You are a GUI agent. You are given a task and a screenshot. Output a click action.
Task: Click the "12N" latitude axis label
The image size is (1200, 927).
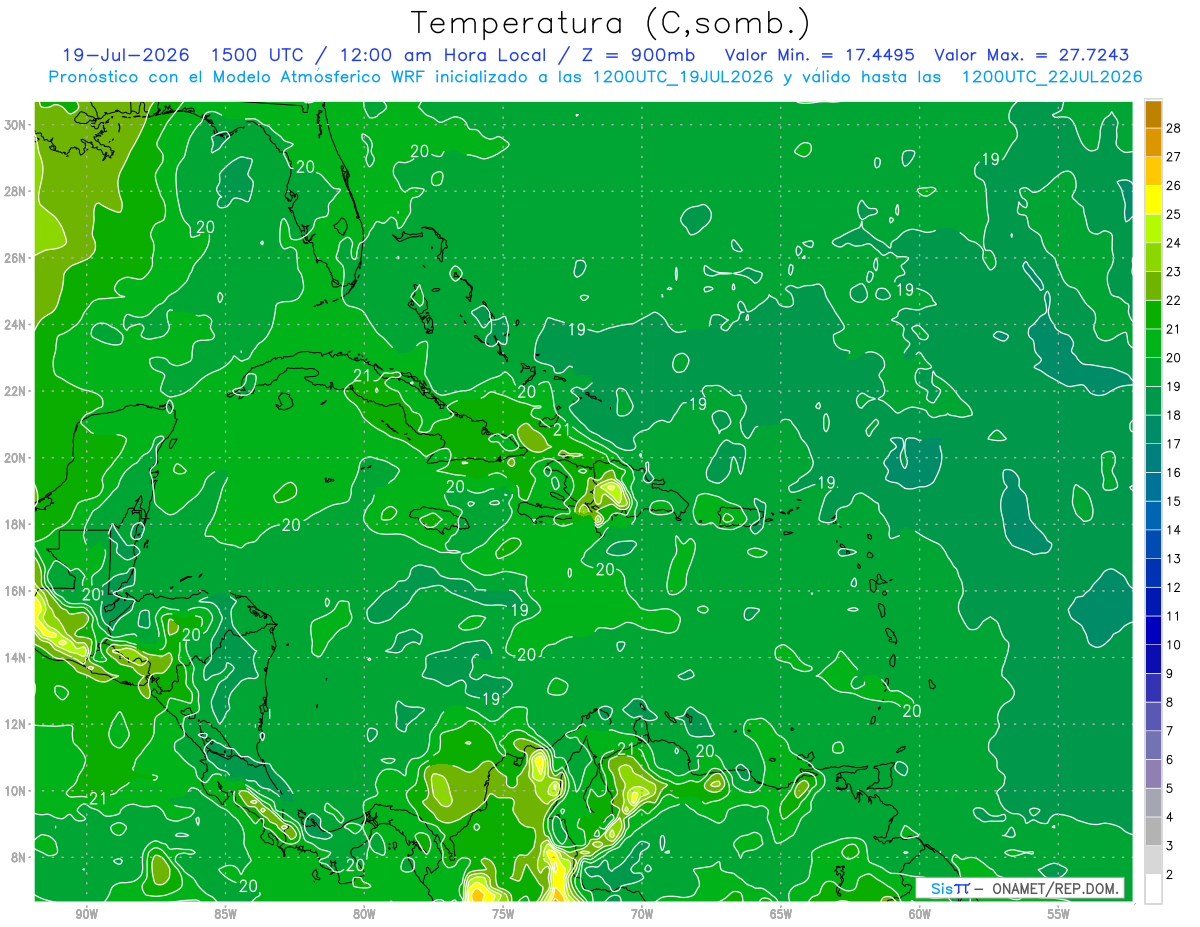pyautogui.click(x=17, y=723)
